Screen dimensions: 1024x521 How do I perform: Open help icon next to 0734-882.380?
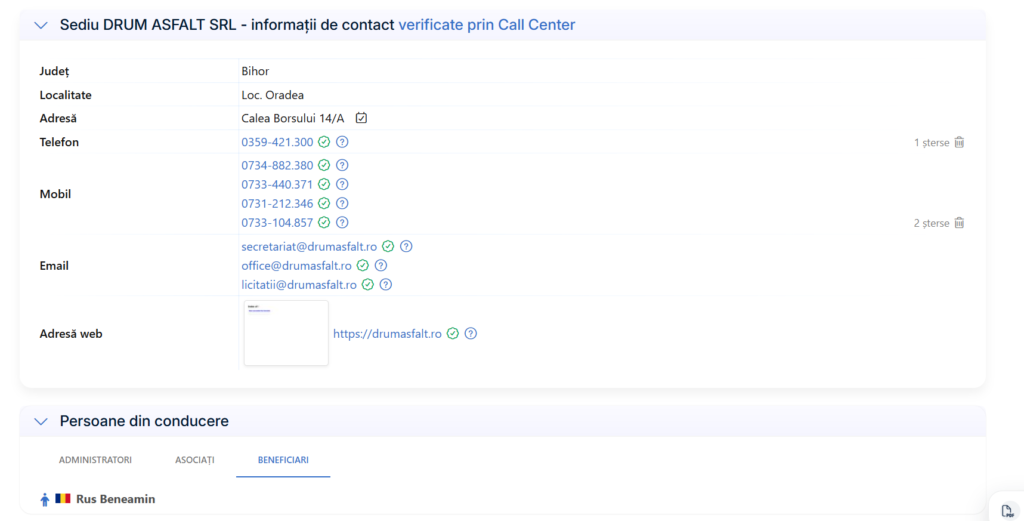tap(342, 165)
